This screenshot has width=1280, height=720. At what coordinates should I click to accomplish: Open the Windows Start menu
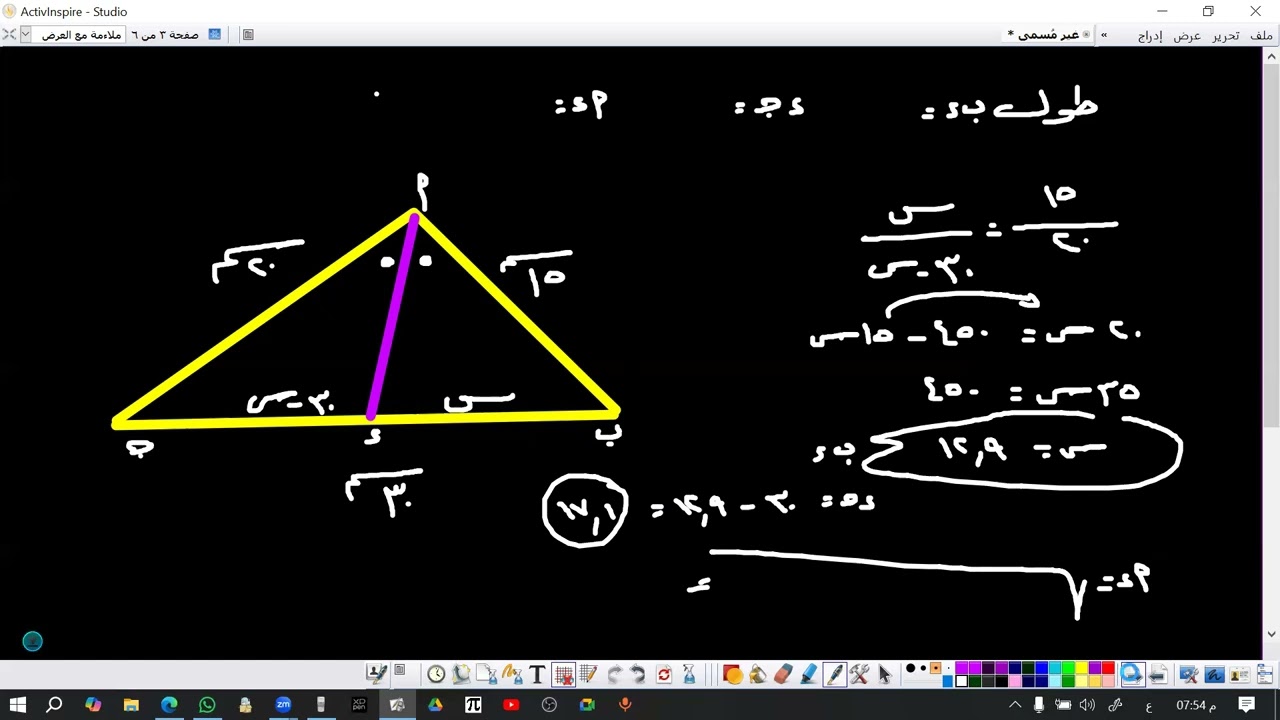(x=17, y=705)
